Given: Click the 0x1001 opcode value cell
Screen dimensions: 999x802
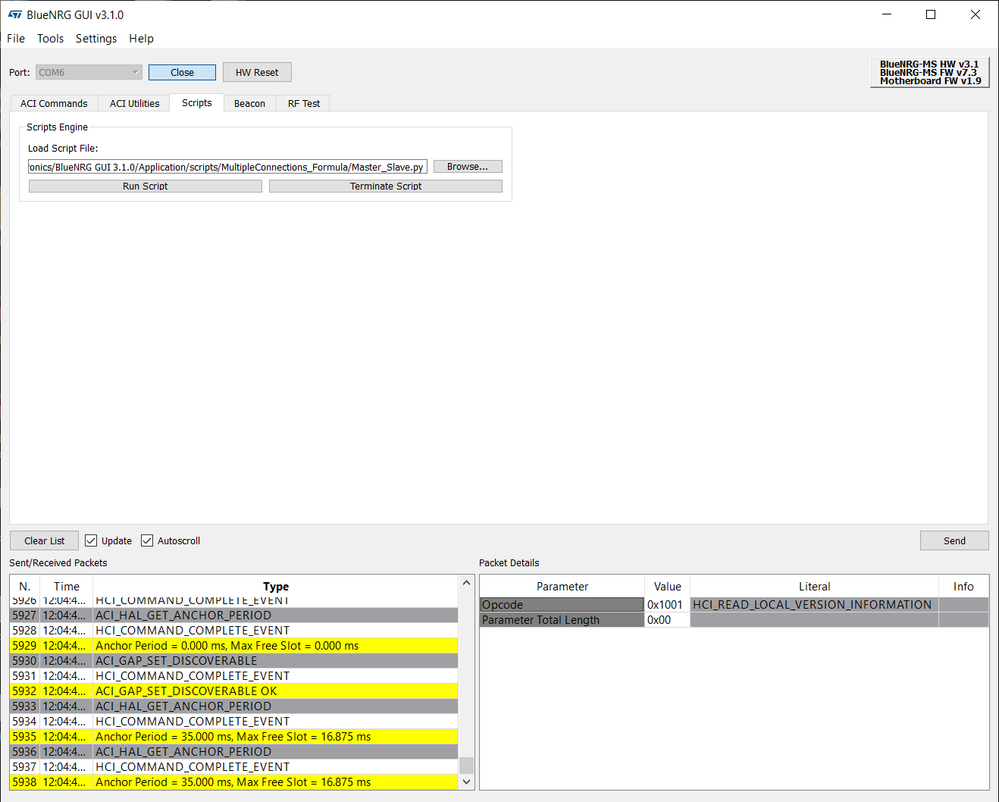Looking at the screenshot, I should pos(667,605).
